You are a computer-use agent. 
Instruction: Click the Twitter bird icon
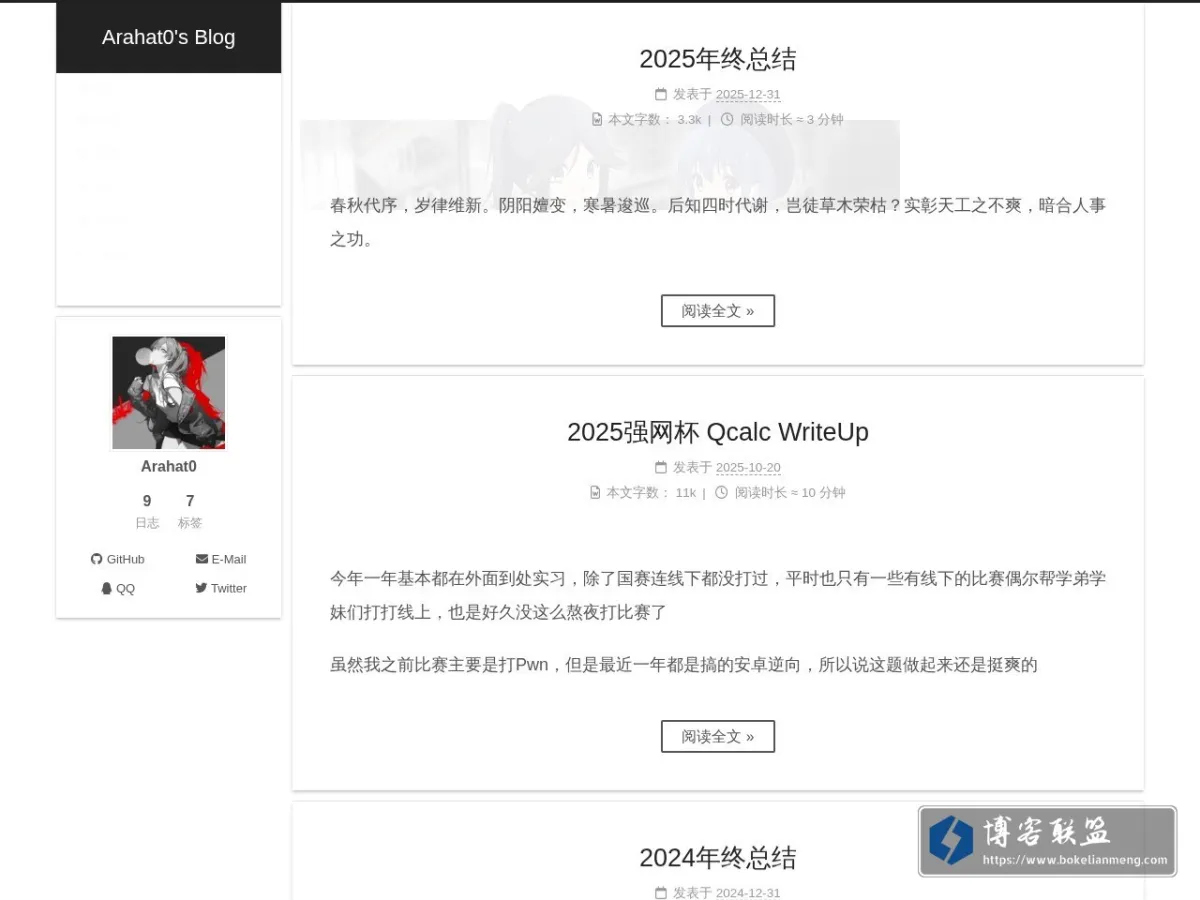click(201, 588)
